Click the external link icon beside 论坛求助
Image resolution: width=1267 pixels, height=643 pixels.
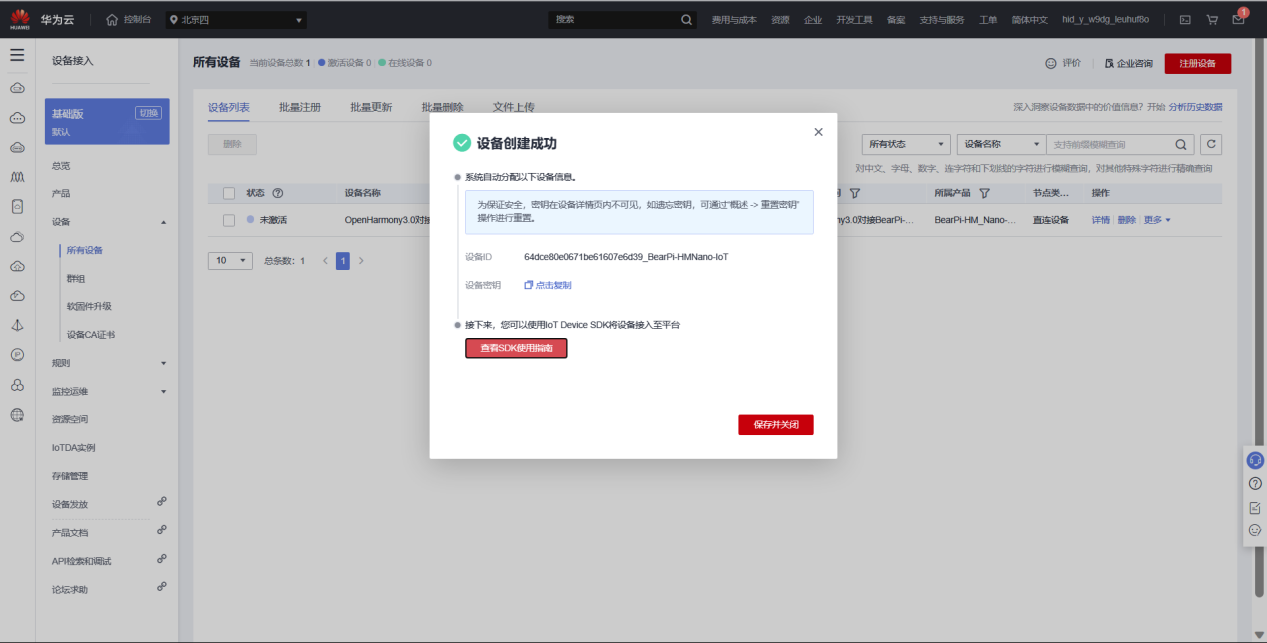pyautogui.click(x=162, y=586)
